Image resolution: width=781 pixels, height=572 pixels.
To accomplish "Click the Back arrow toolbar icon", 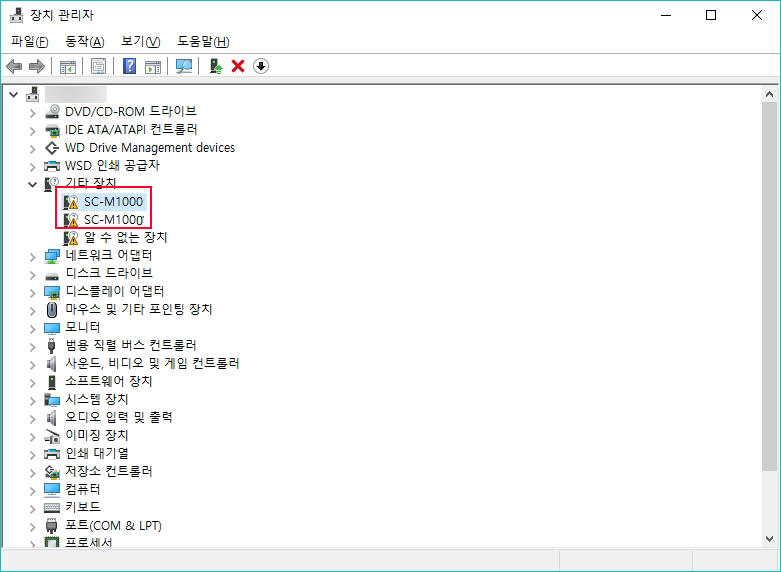I will click(x=14, y=66).
